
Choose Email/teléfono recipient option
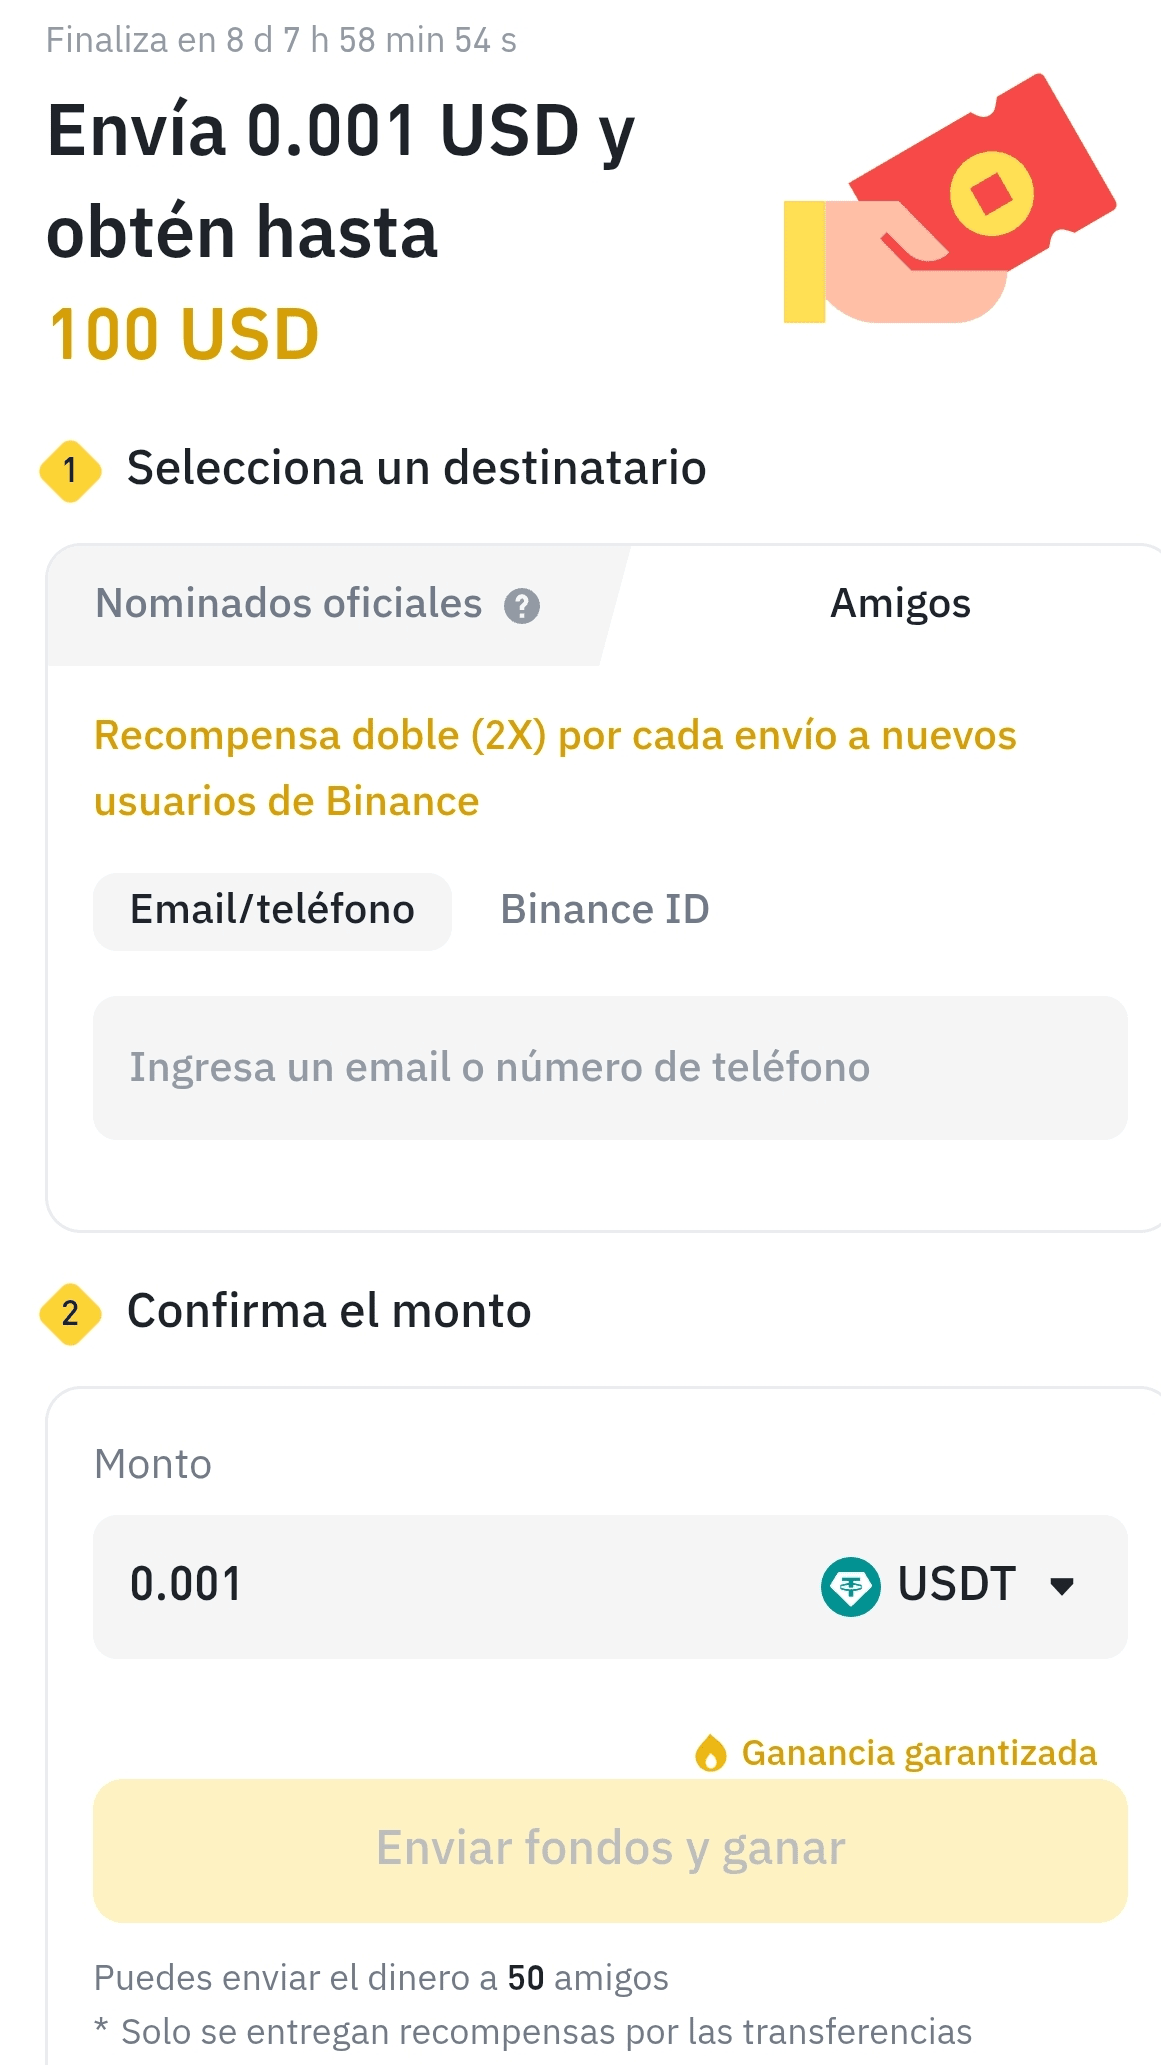[272, 911]
